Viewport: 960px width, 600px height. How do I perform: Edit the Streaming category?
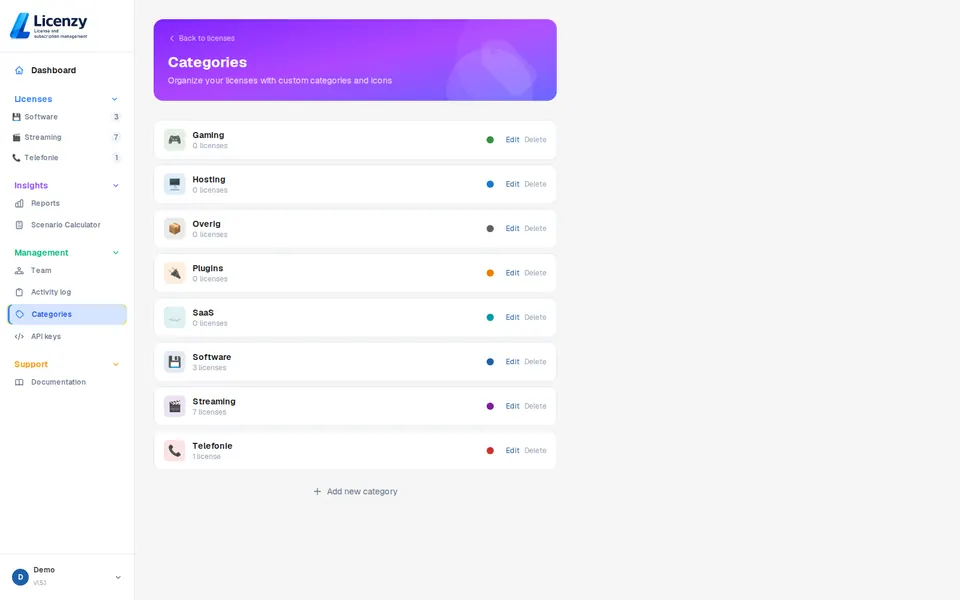[512, 406]
